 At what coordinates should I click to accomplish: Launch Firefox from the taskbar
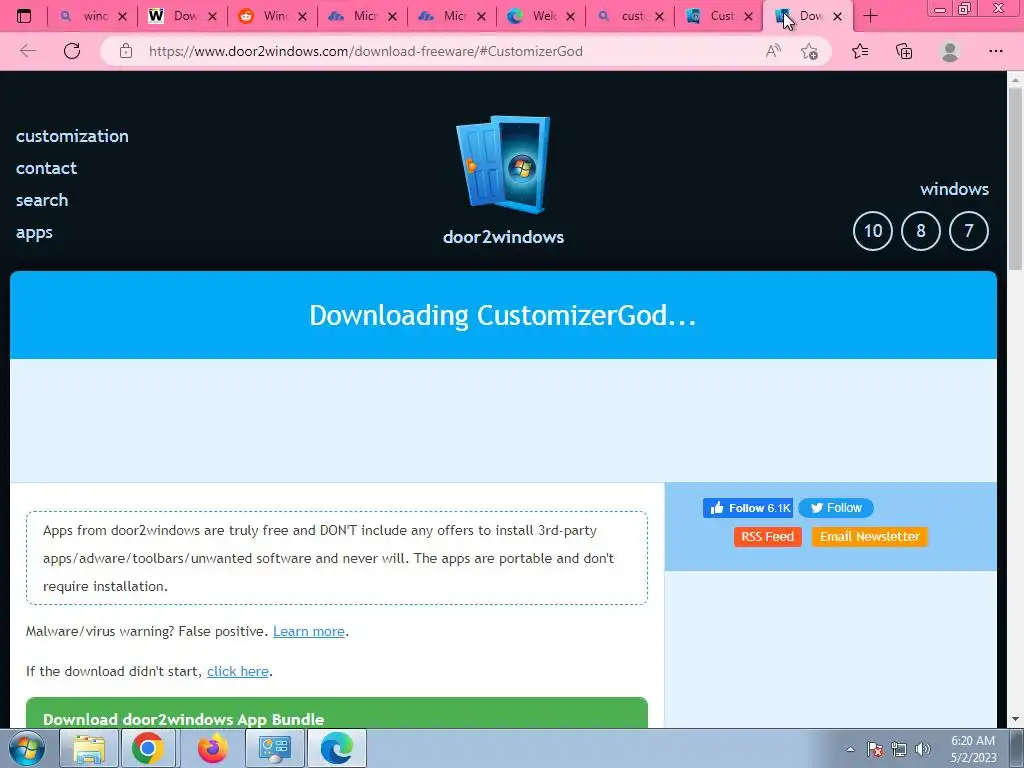tap(213, 748)
